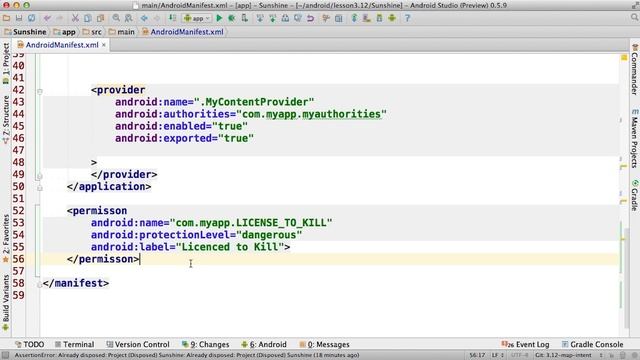Click the Copy toolbar icon
Image resolution: width=640 pixels, height=360 pixels.
[x=88, y=18]
